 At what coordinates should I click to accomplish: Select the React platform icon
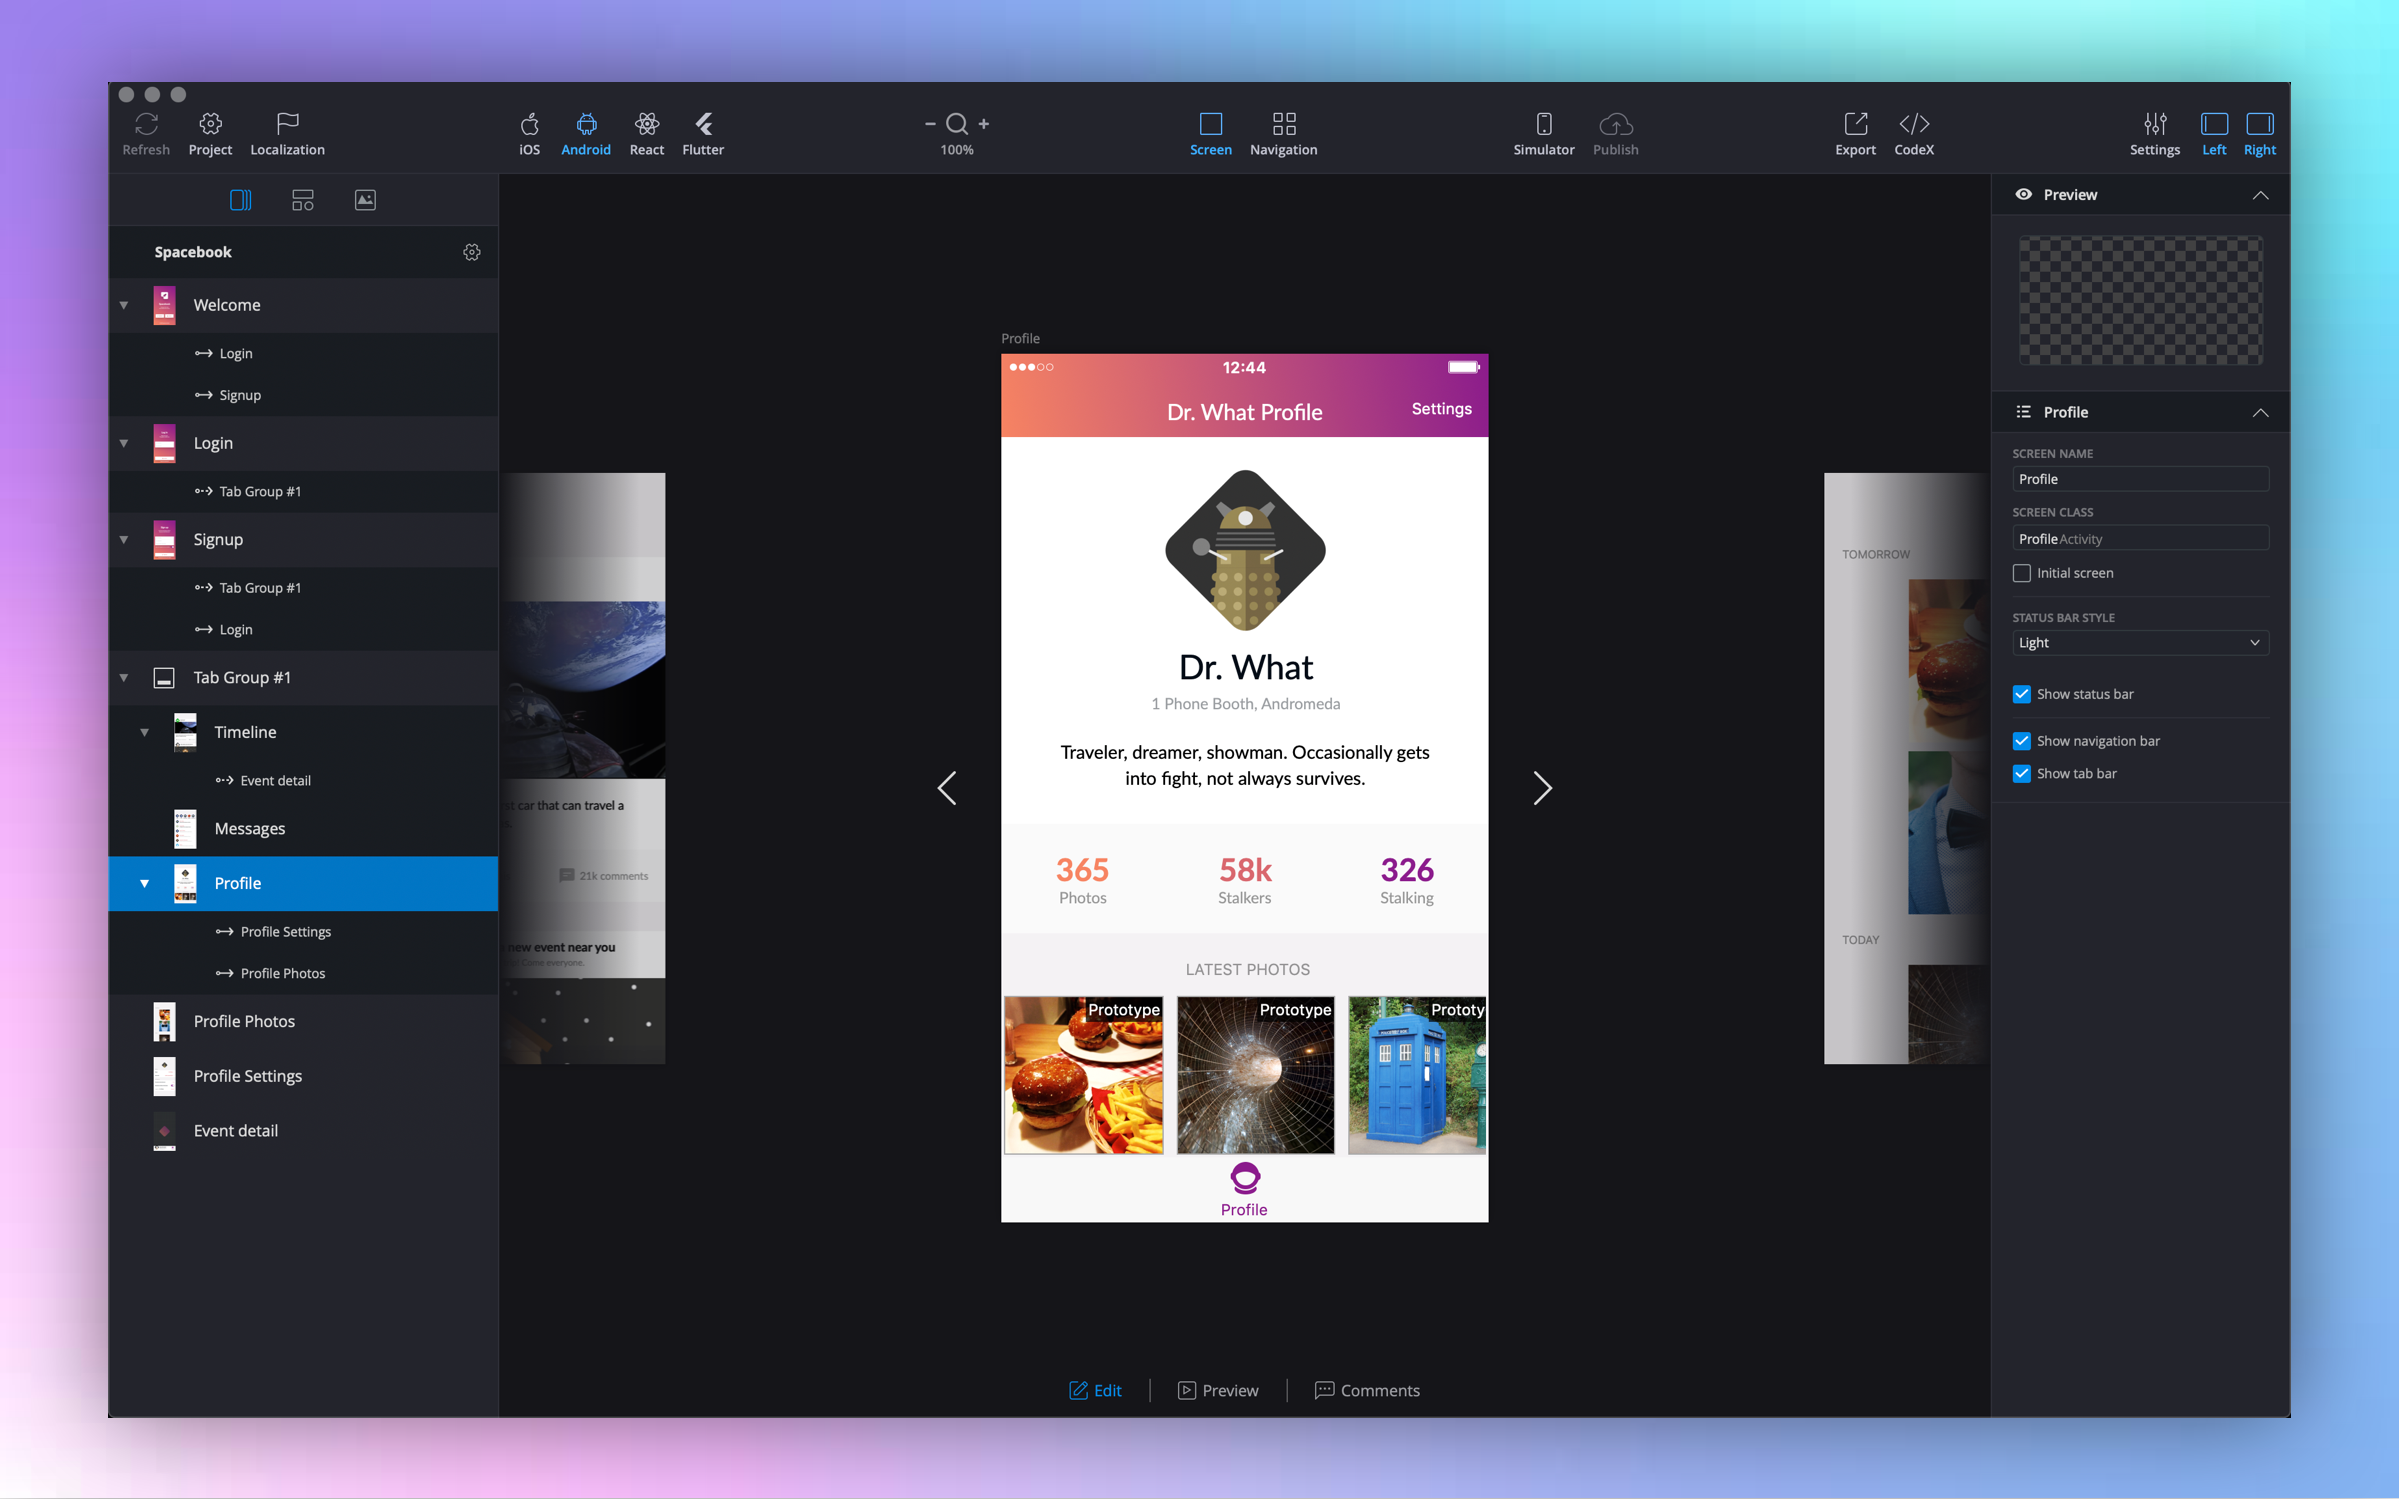coord(646,125)
